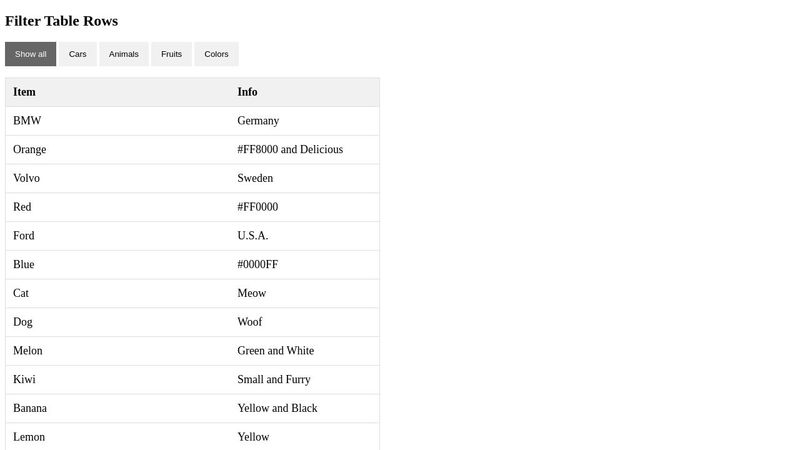Click the Item column header
Viewport: 800px width, 450px height.
point(24,92)
